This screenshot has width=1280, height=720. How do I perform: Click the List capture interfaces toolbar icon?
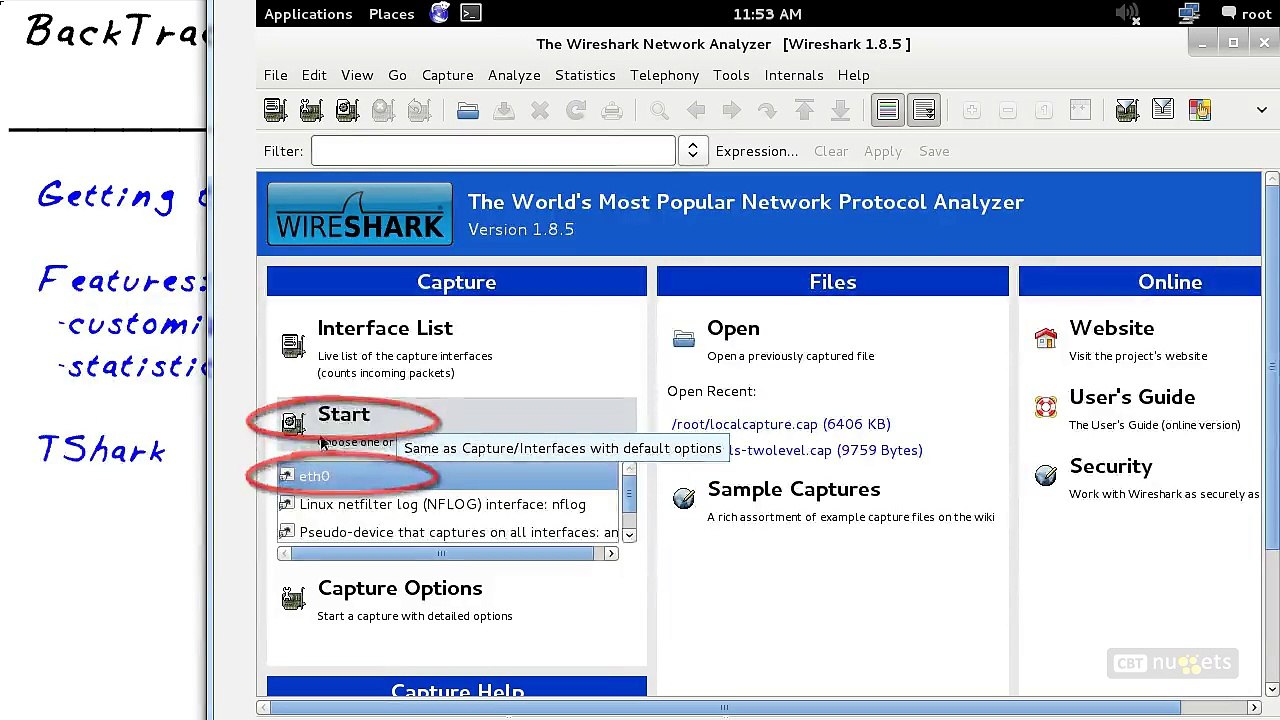coord(275,110)
